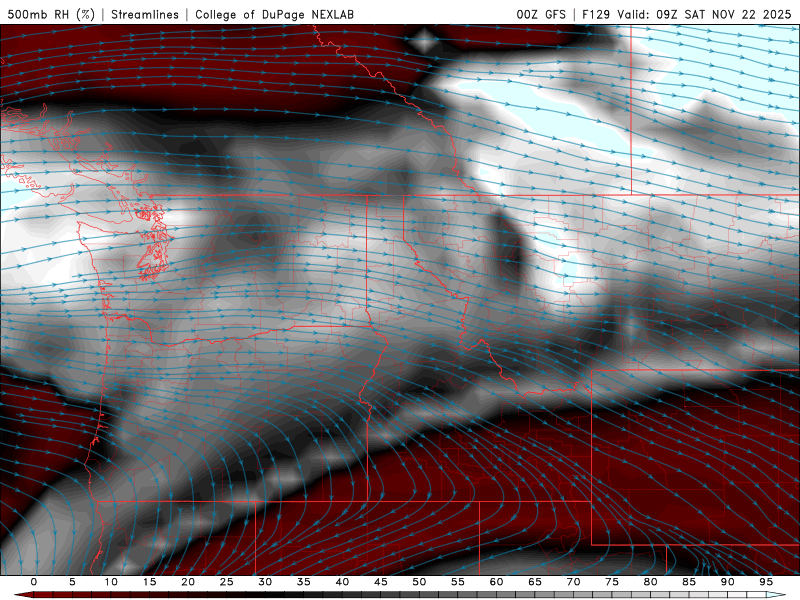
Task: Click the '60' label on the color scale
Action: (496, 582)
